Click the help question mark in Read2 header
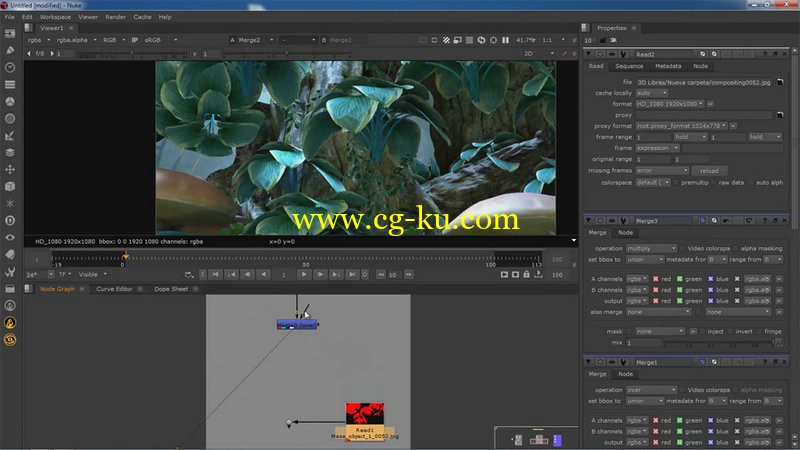 [764, 54]
